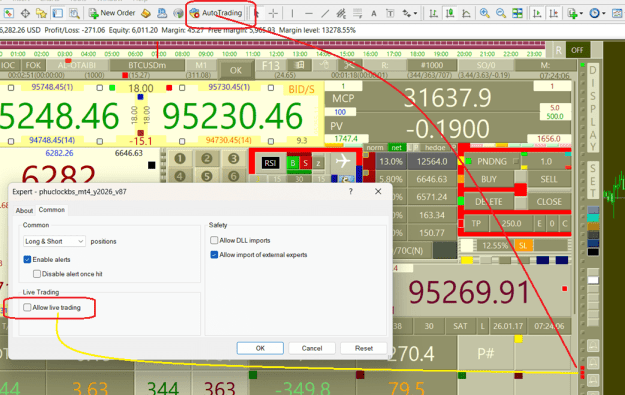Image resolution: width=625 pixels, height=395 pixels.
Task: Uncheck Allow import of external experts
Action: tap(214, 255)
